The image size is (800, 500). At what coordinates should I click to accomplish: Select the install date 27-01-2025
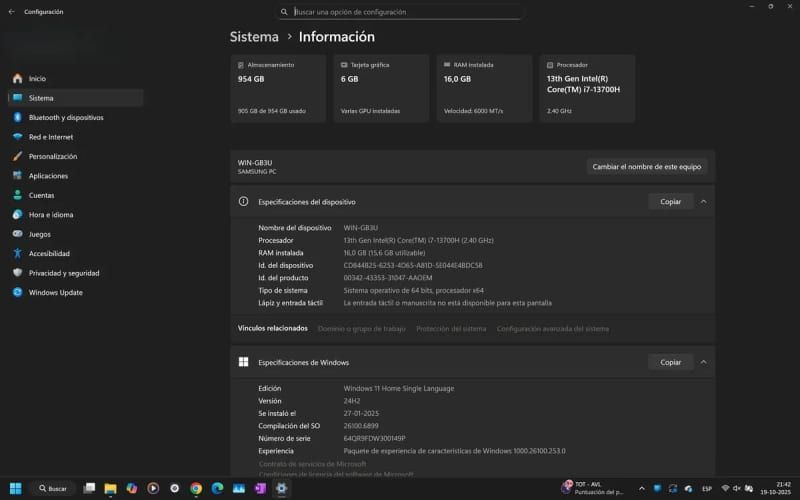click(x=361, y=413)
